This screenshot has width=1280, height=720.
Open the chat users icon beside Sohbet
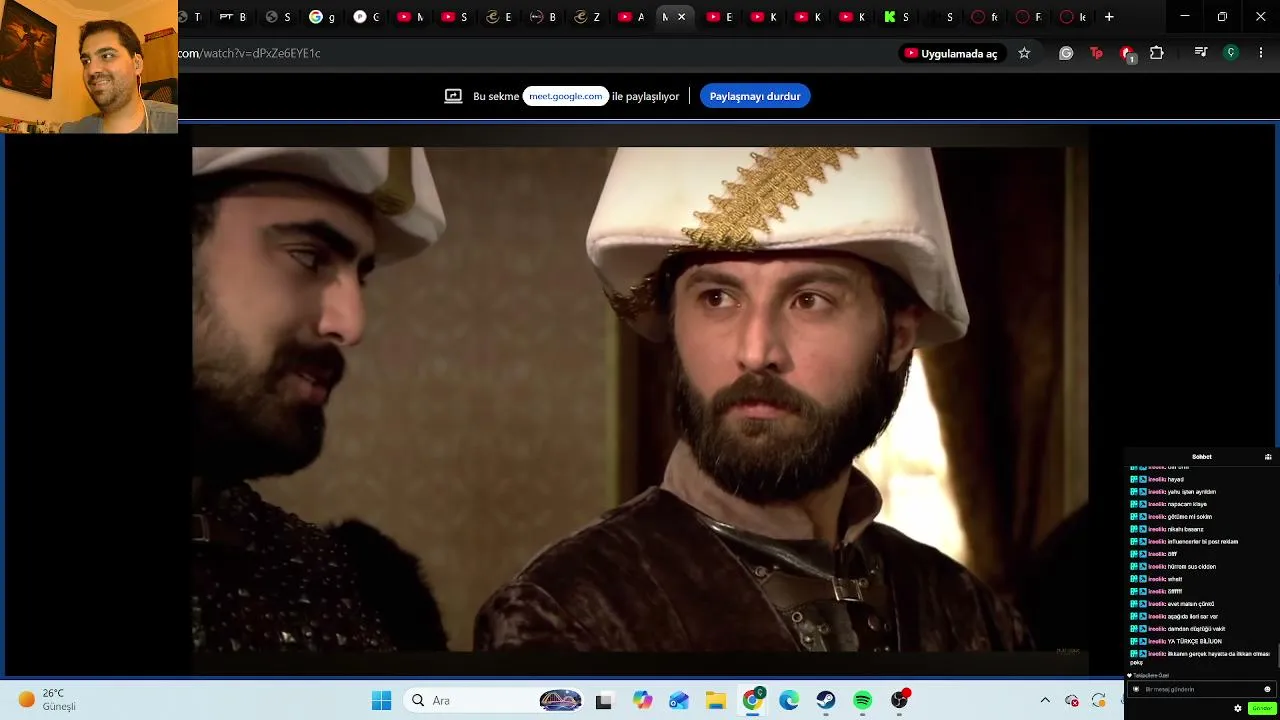[1268, 457]
